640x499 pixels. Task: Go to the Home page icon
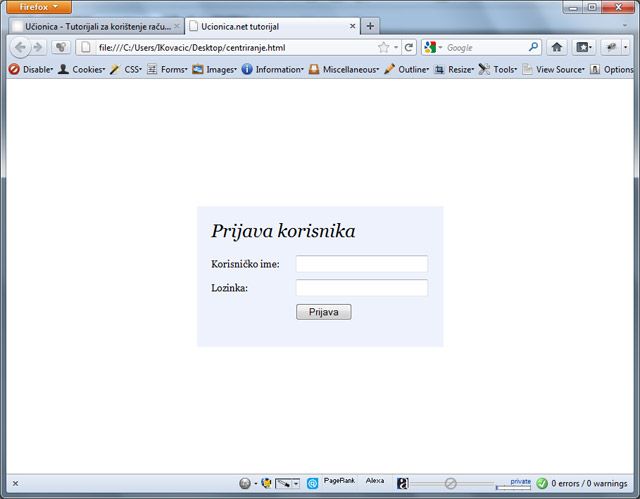coord(557,47)
